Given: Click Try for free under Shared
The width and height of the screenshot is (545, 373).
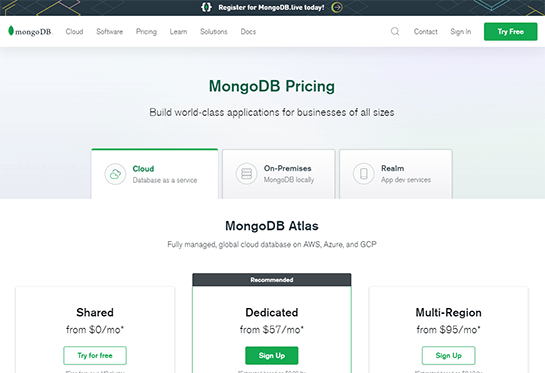Looking at the screenshot, I should coord(95,355).
